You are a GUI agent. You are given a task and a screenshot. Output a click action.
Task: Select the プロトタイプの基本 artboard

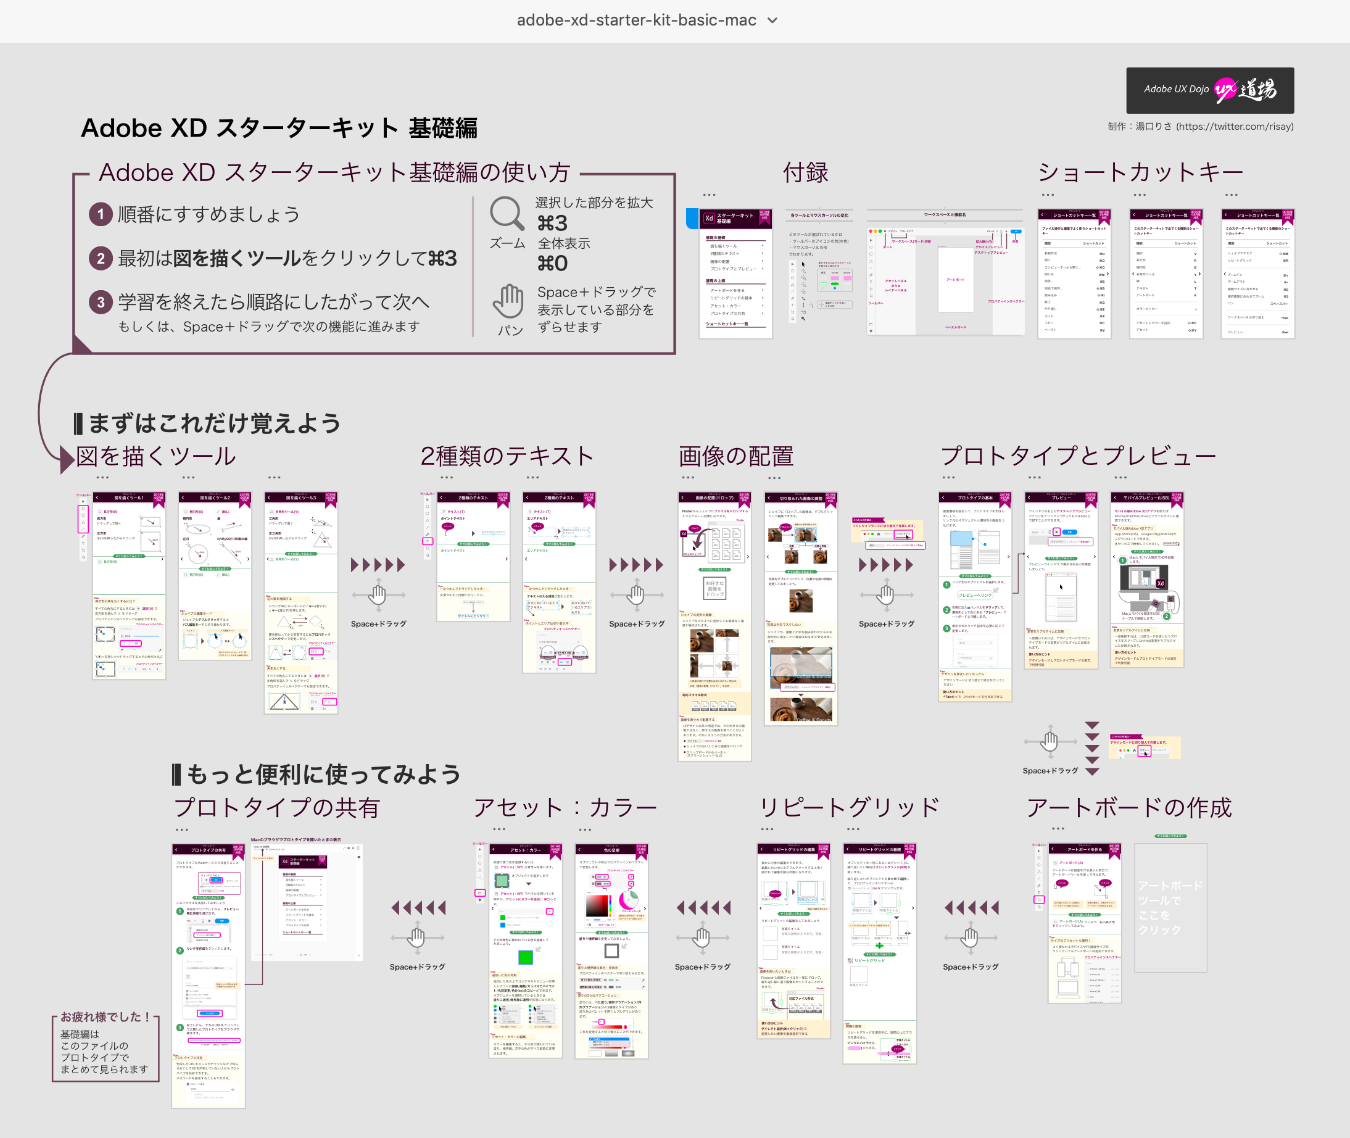tap(975, 597)
